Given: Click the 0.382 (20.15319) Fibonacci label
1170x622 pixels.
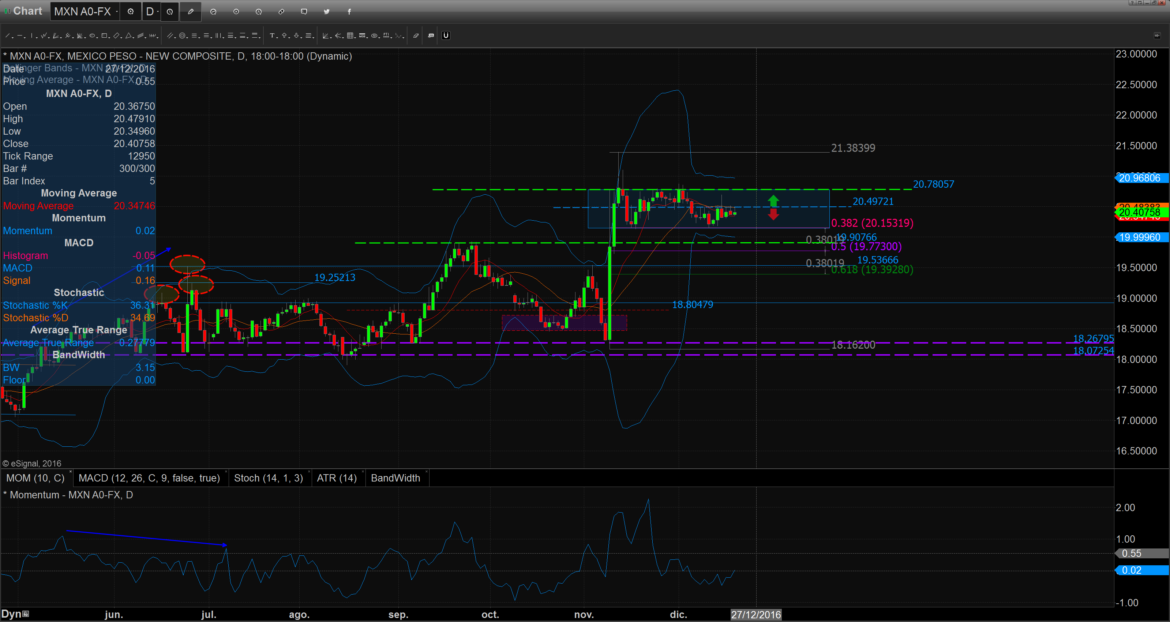Looking at the screenshot, I should click(x=872, y=223).
